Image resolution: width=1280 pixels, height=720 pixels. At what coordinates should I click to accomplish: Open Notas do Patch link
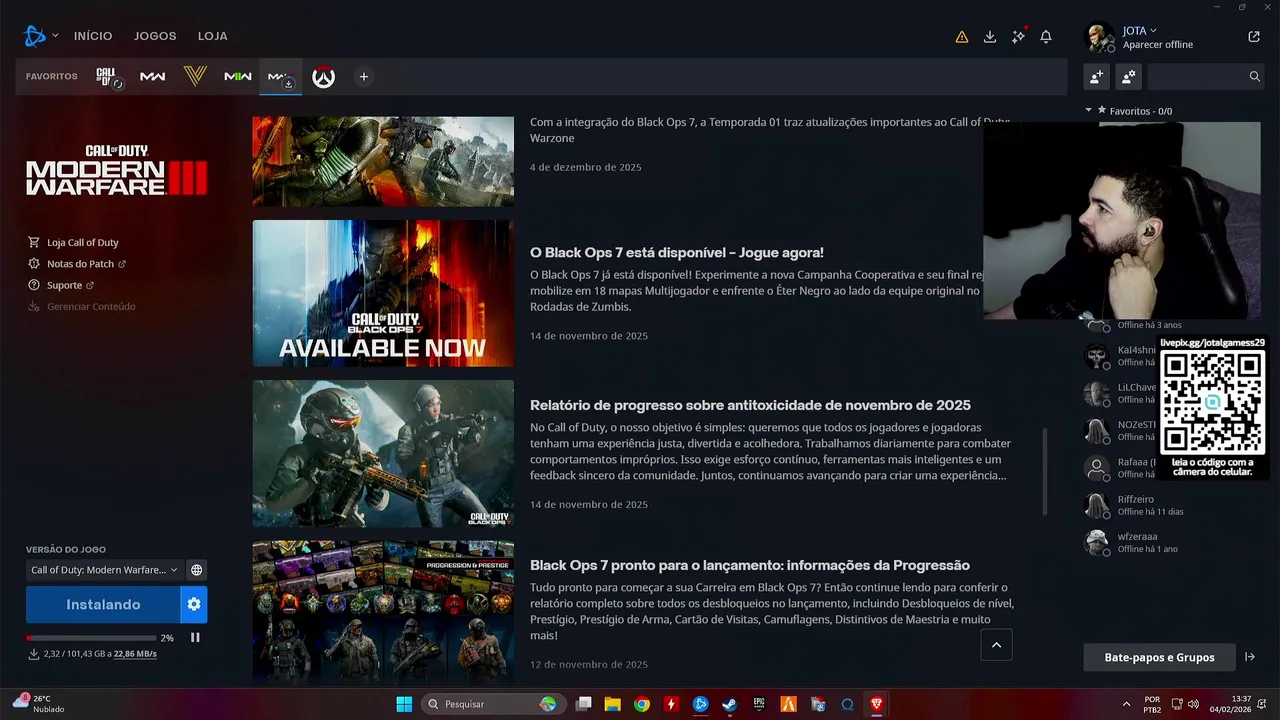pyautogui.click(x=79, y=264)
